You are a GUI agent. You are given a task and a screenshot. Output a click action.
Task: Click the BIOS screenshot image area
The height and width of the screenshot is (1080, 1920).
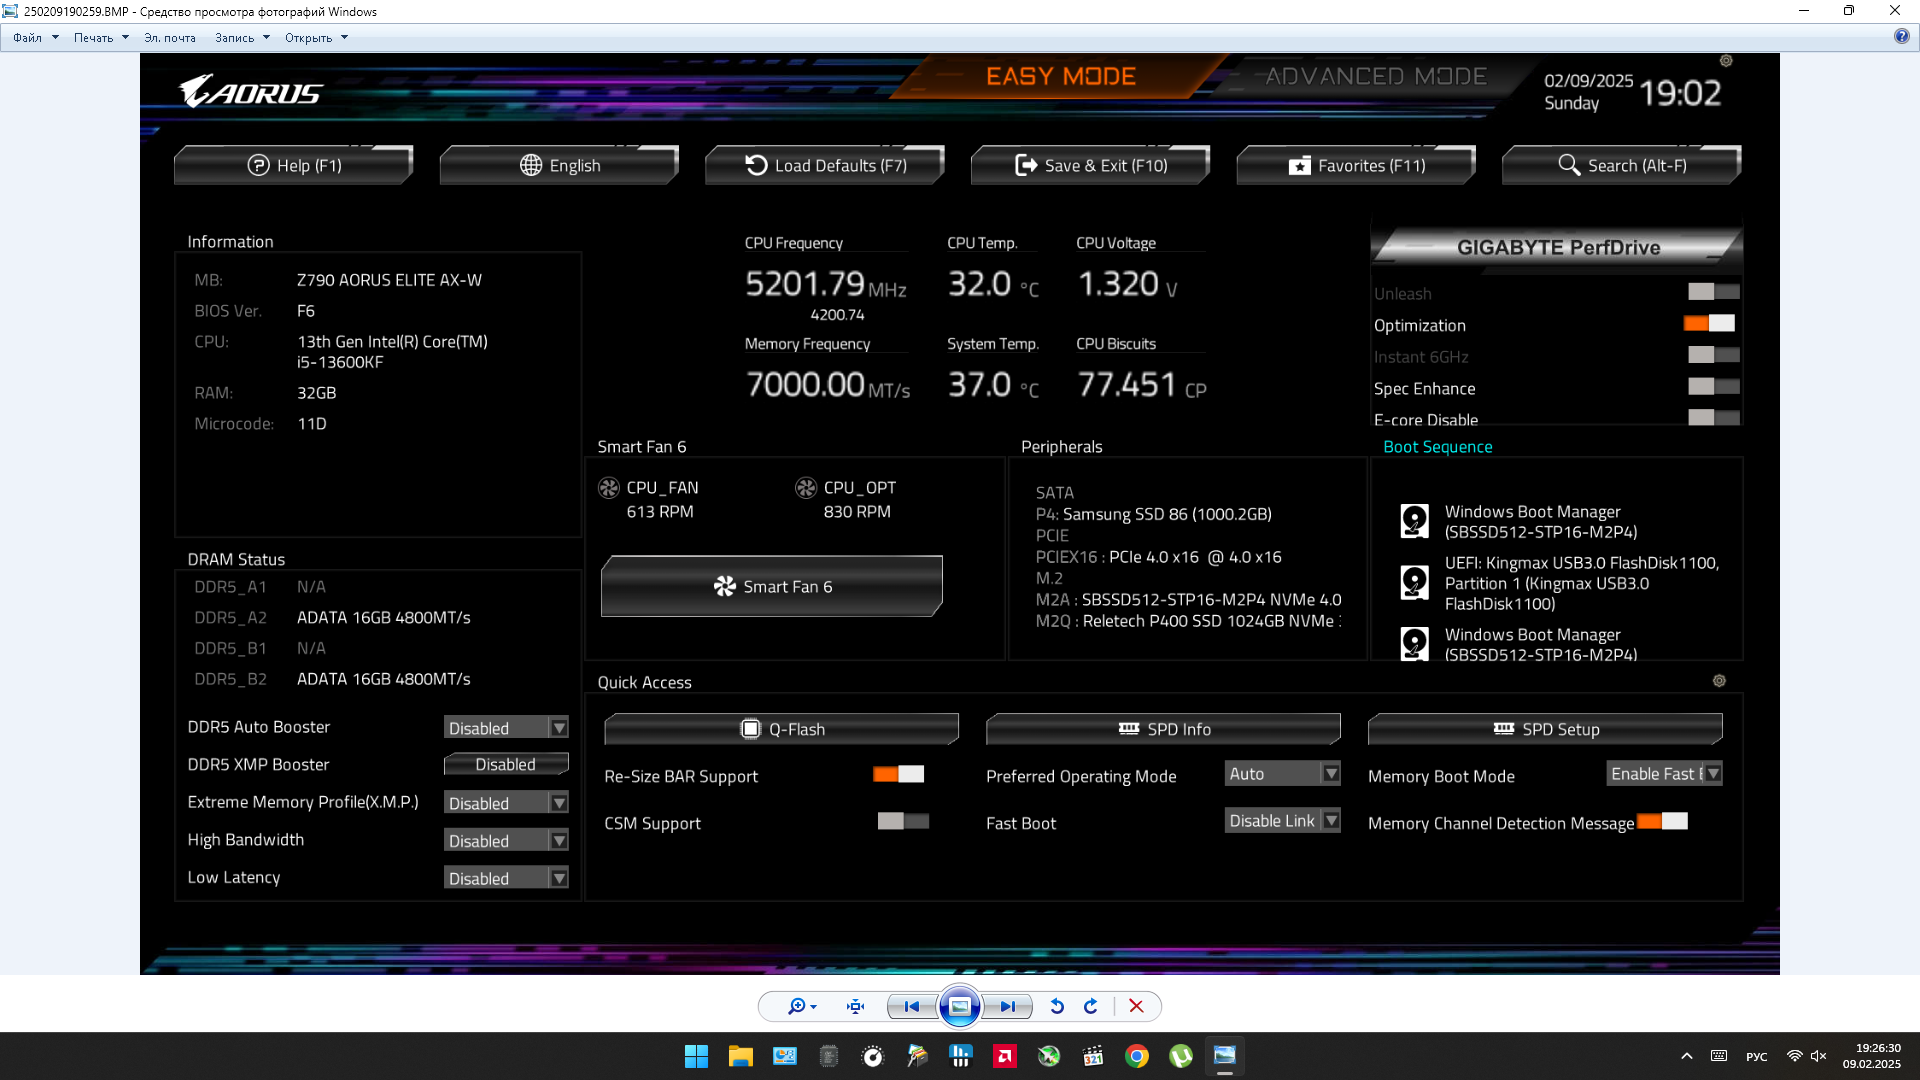coord(960,513)
